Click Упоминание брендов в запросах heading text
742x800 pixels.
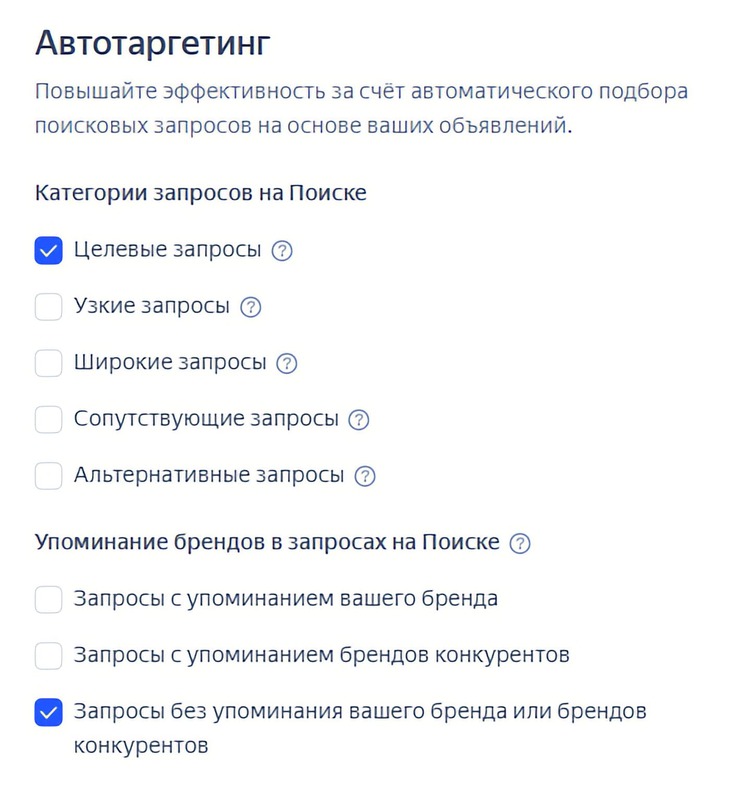(x=267, y=543)
